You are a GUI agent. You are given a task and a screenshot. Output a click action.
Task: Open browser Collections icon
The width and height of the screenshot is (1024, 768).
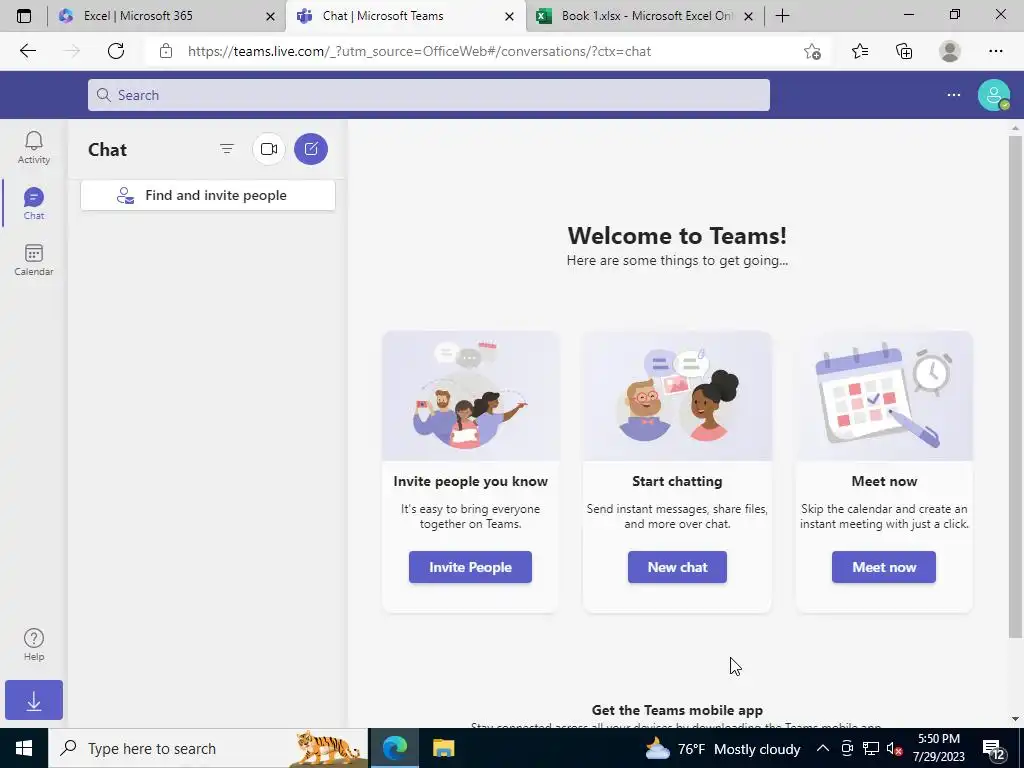pos(904,51)
